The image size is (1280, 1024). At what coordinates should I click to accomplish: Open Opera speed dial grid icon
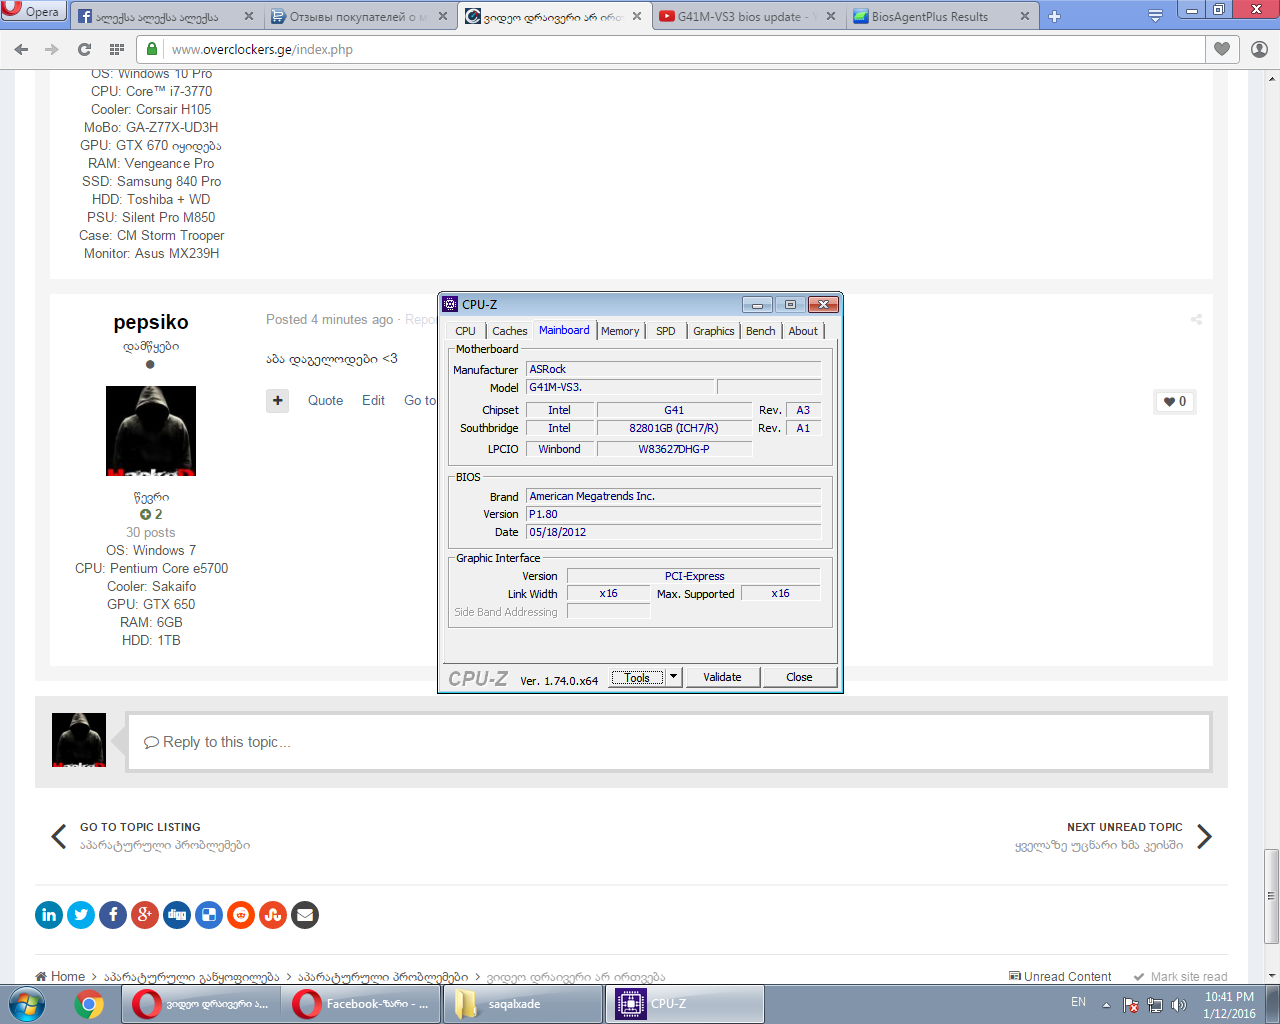pos(117,49)
